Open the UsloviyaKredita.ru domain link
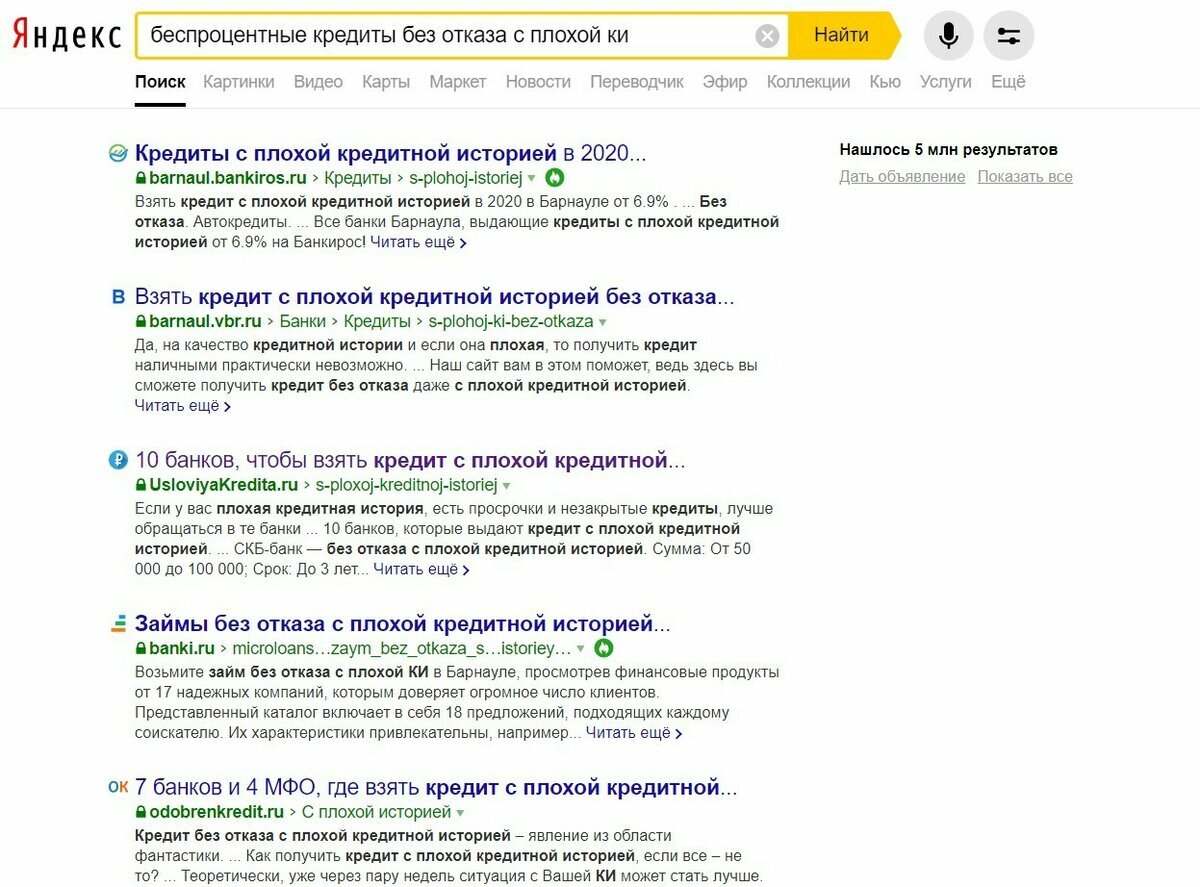1200x887 pixels. coord(224,485)
